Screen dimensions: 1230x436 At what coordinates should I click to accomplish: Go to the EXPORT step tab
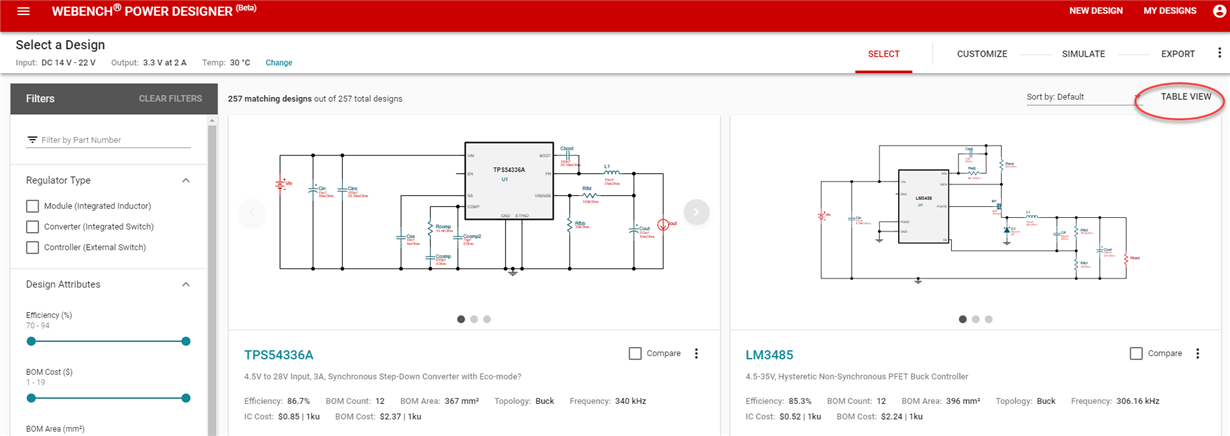pyautogui.click(x=1178, y=54)
